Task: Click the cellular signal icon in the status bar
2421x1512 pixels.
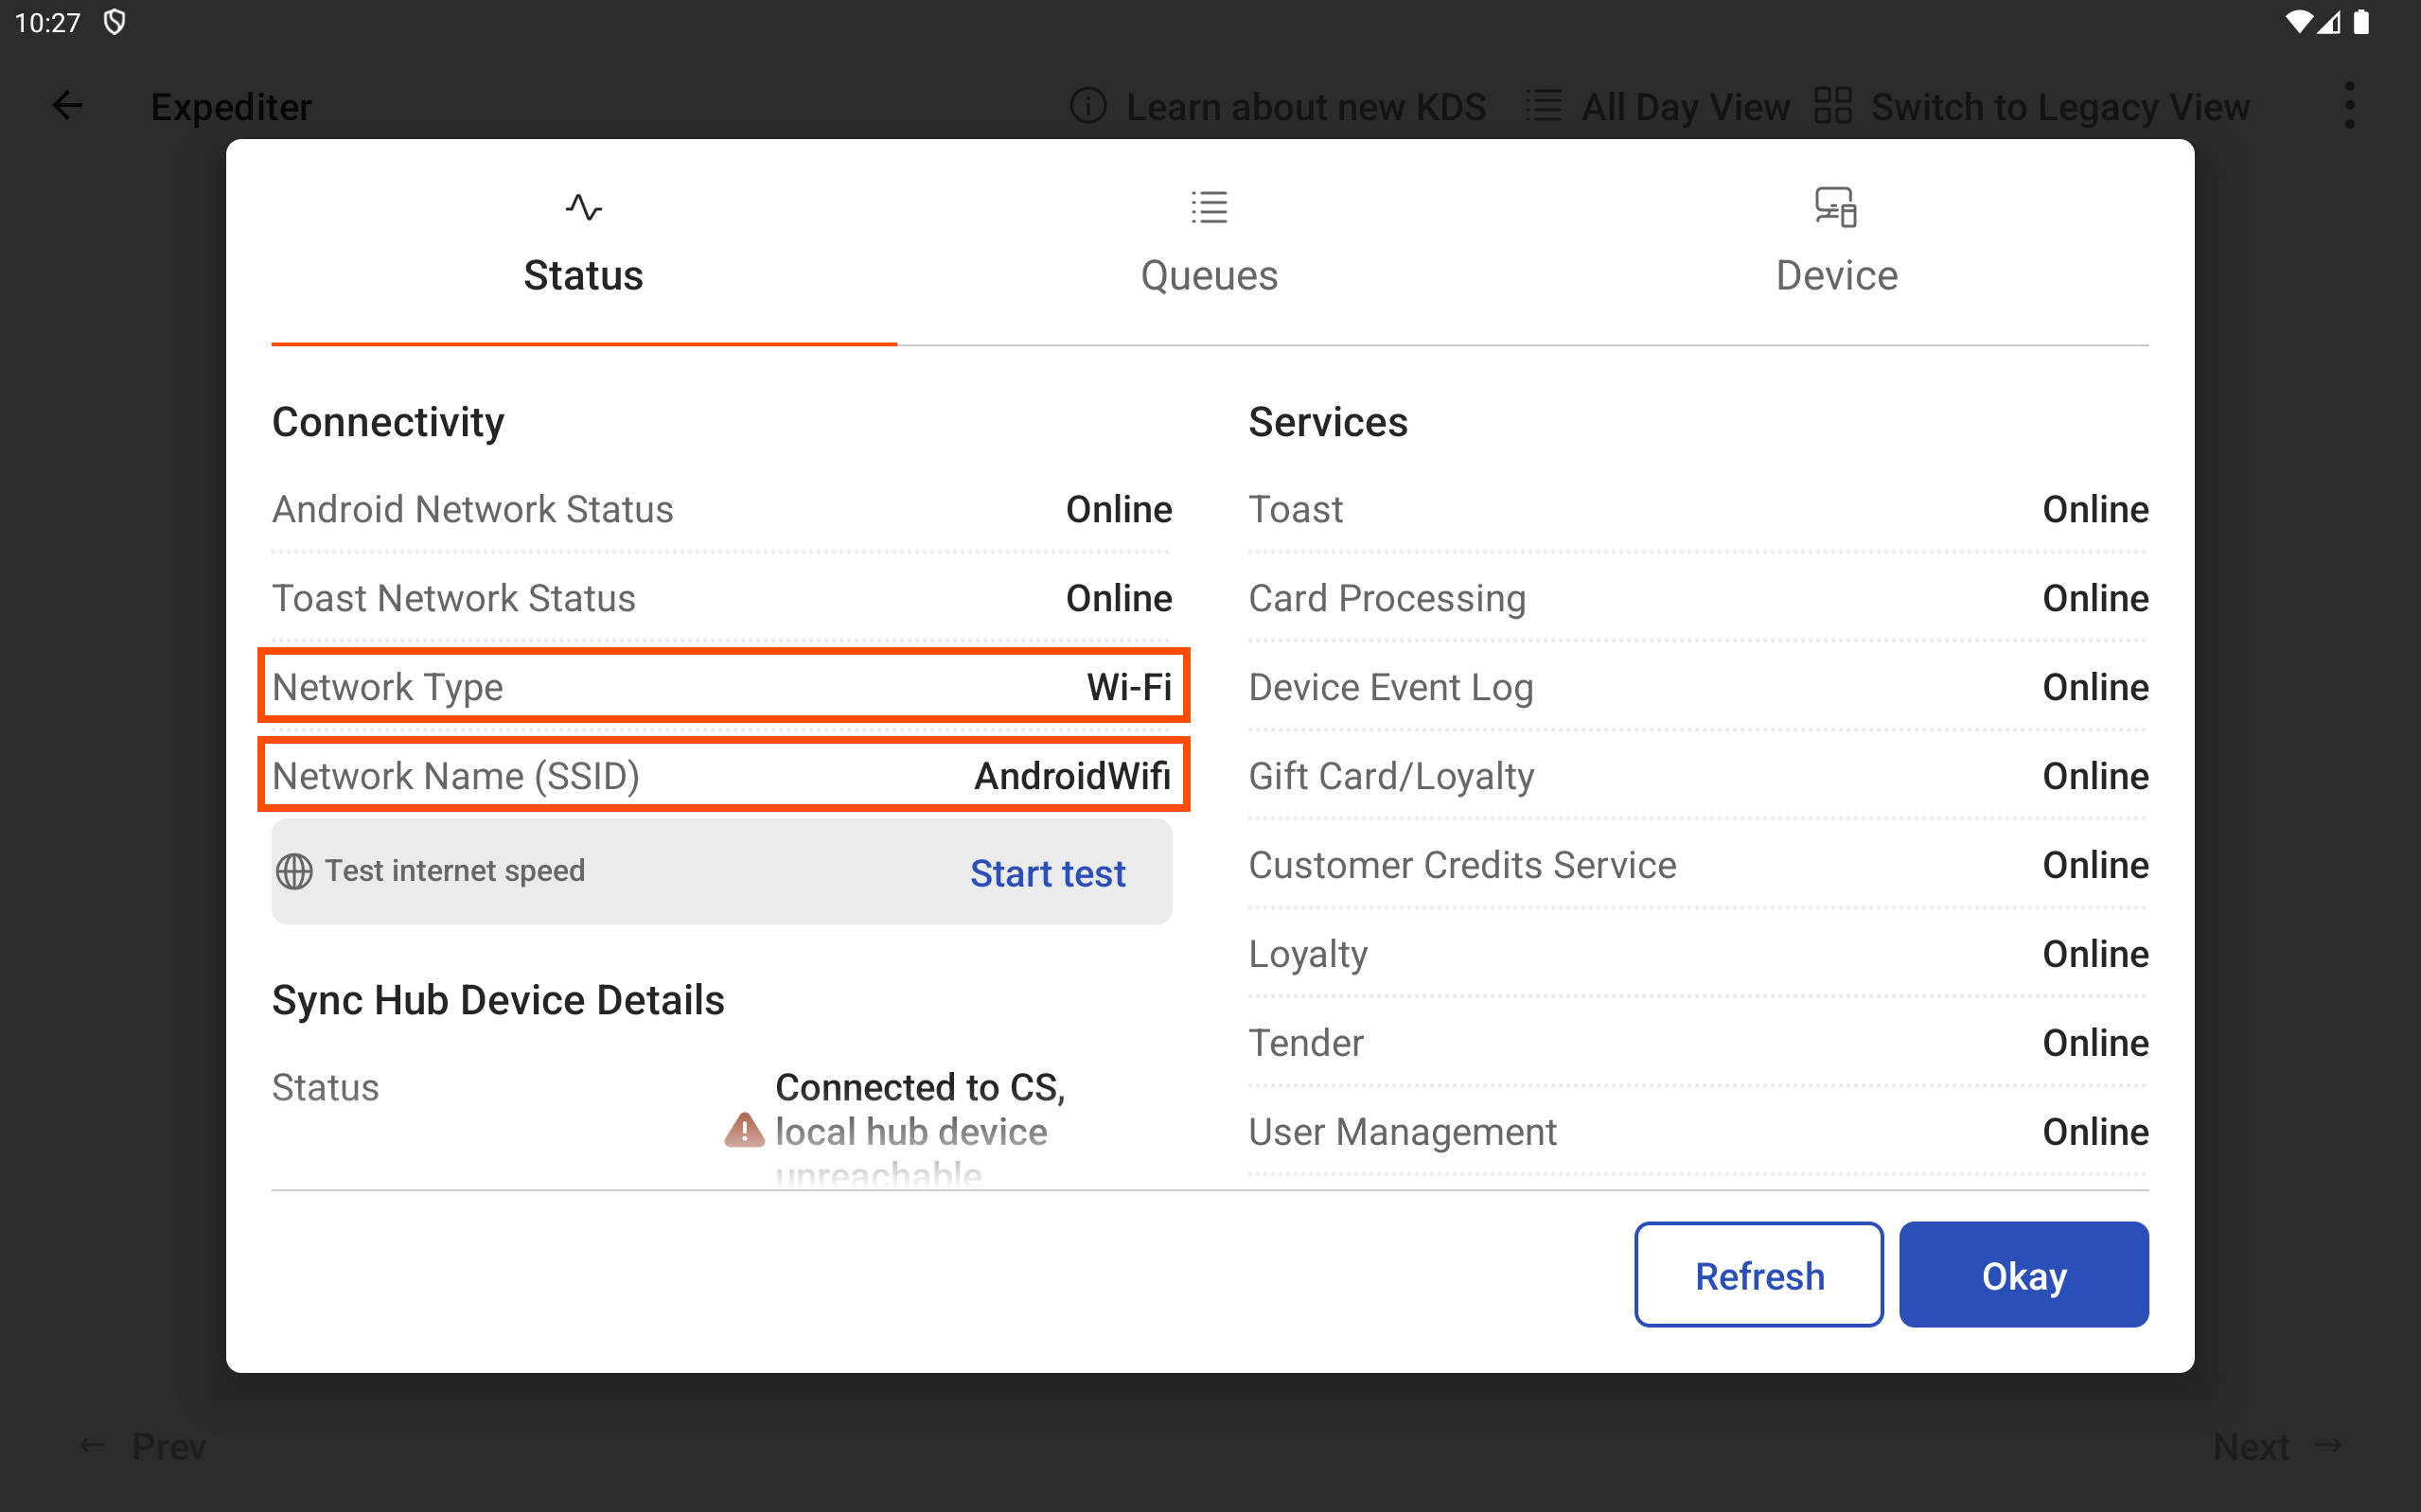Action: coord(2329,22)
